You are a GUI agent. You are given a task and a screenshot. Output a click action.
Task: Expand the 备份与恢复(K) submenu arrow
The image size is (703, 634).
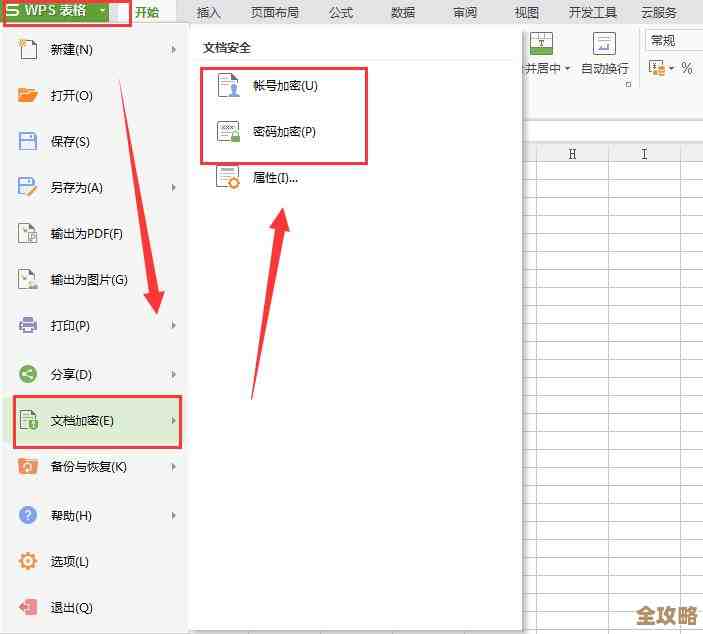(x=174, y=467)
